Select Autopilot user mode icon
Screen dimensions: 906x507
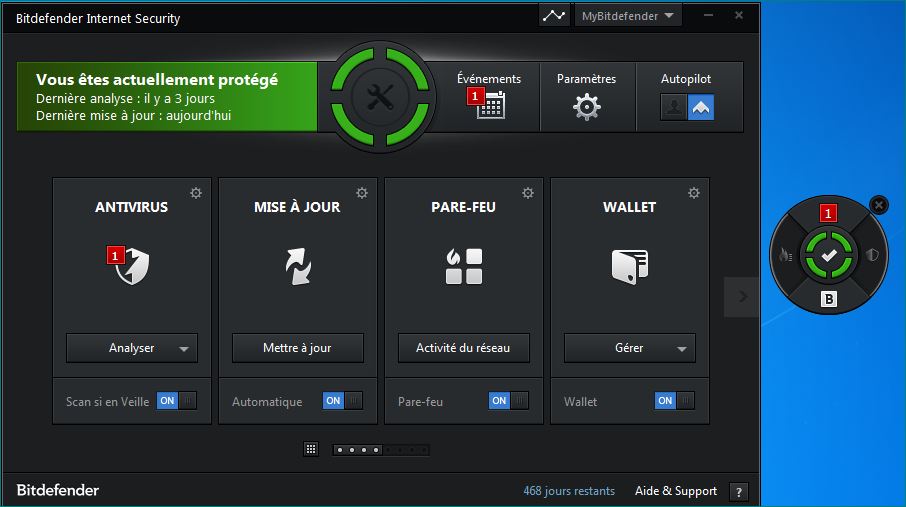point(674,107)
